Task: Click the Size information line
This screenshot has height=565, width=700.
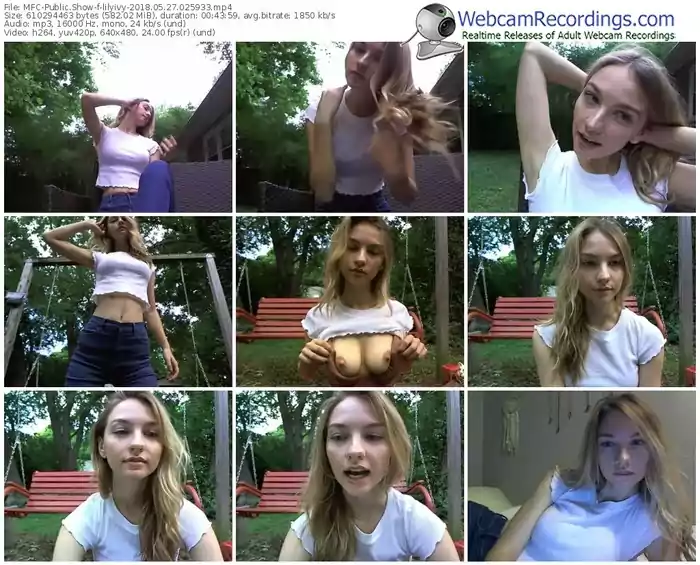Action: click(x=170, y=16)
